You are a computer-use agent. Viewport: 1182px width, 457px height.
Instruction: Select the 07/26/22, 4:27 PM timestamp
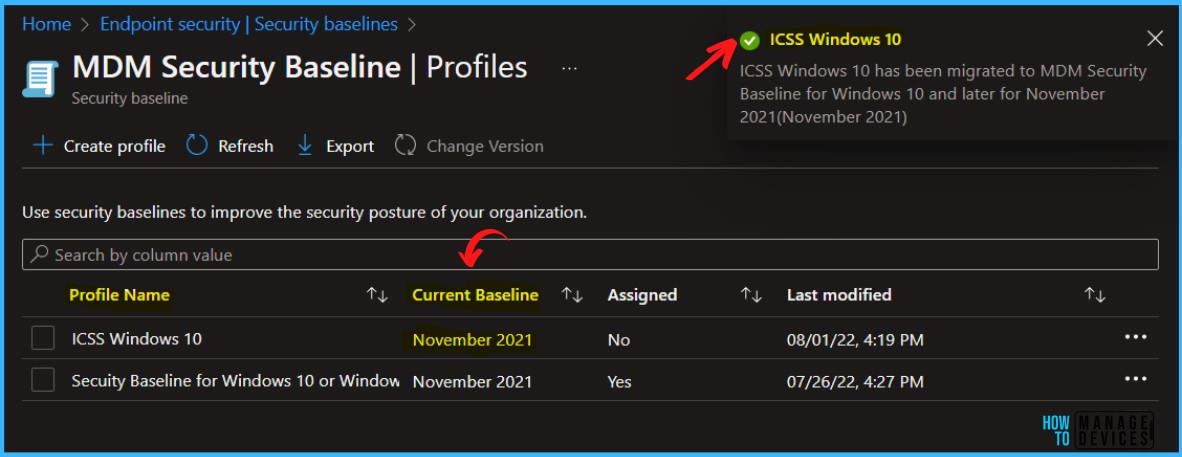(855, 382)
